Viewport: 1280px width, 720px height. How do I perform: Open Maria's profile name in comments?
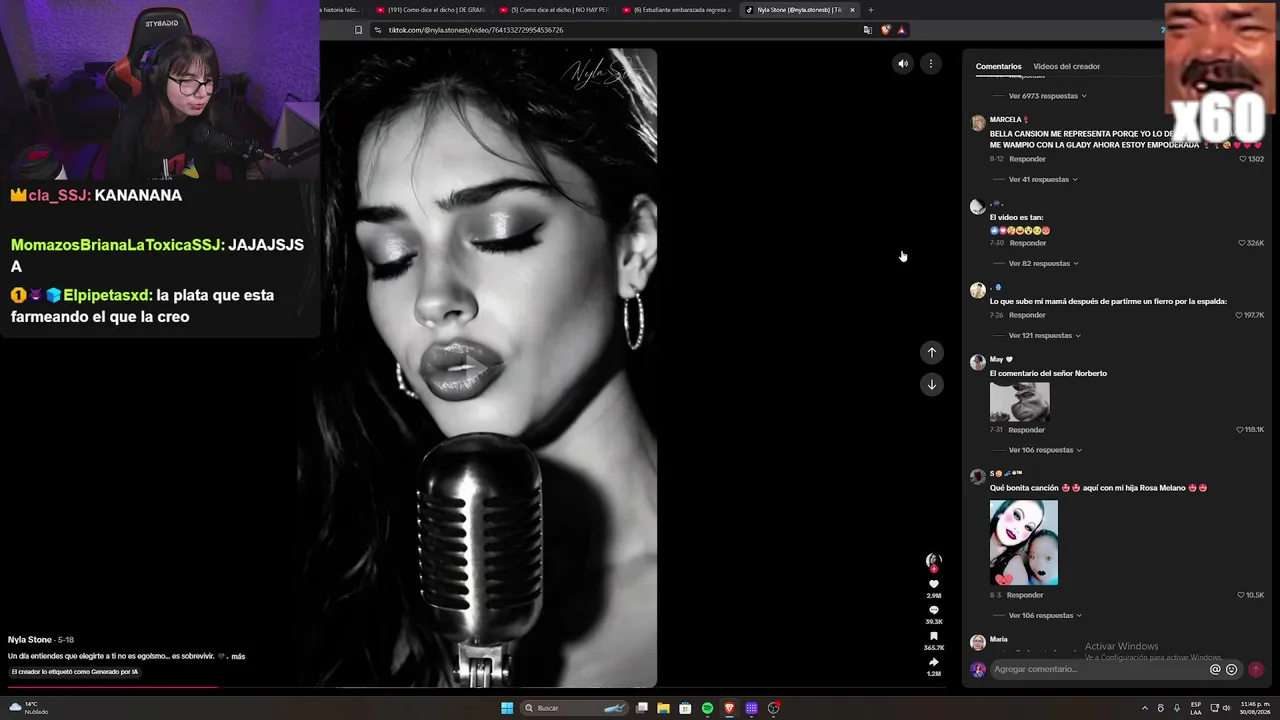tap(999, 639)
